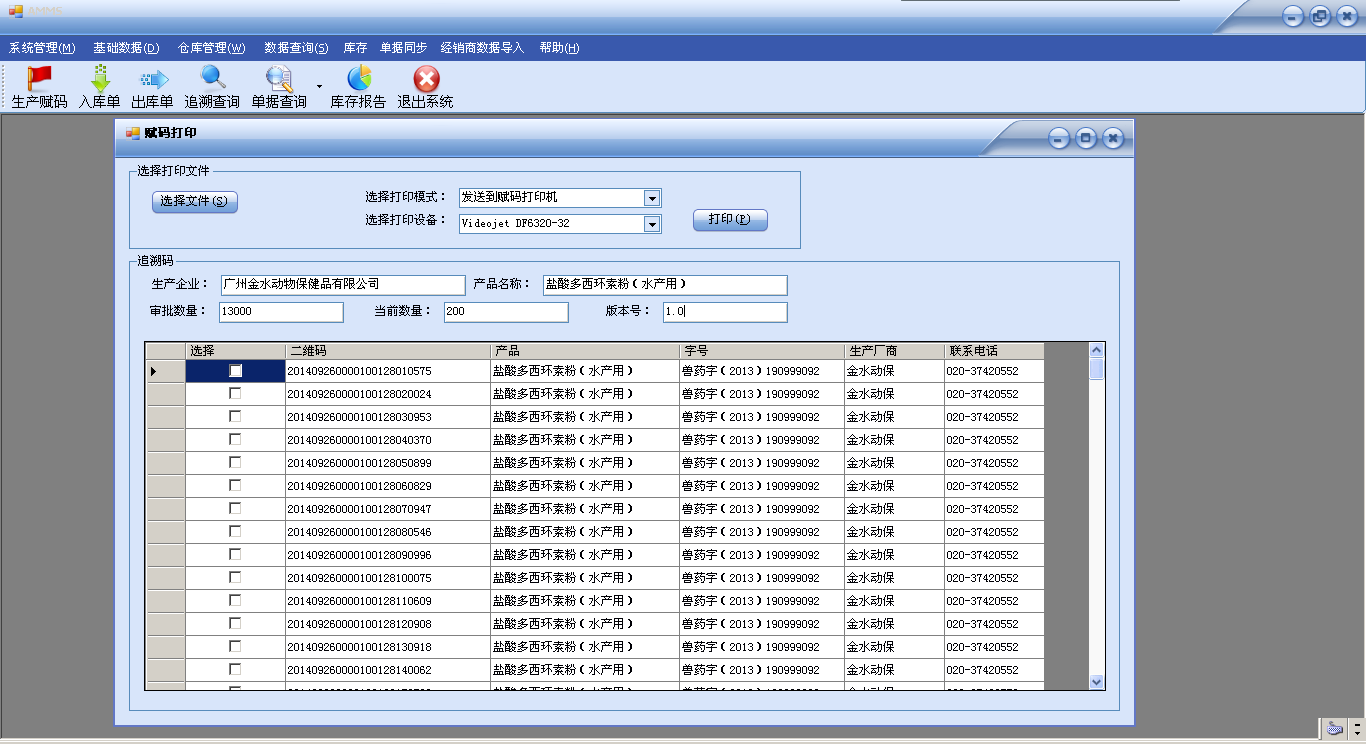This screenshot has width=1366, height=744.
Task: Click the keyboard icon in bottom-right tray
Action: point(1335,729)
